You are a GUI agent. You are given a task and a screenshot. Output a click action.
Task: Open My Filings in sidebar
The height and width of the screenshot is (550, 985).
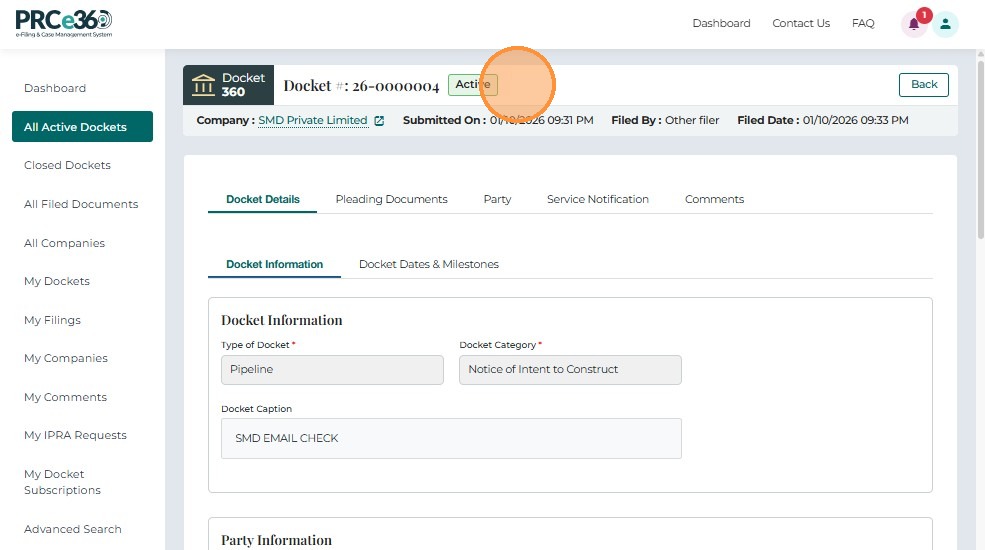point(53,320)
